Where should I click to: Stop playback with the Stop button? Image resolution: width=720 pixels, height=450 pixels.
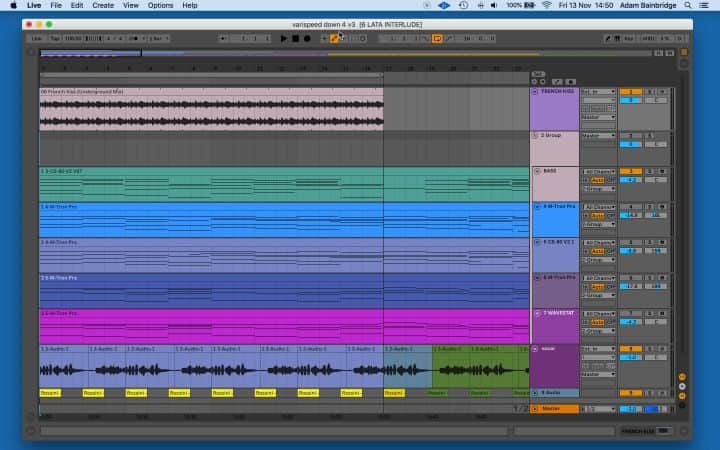point(295,39)
